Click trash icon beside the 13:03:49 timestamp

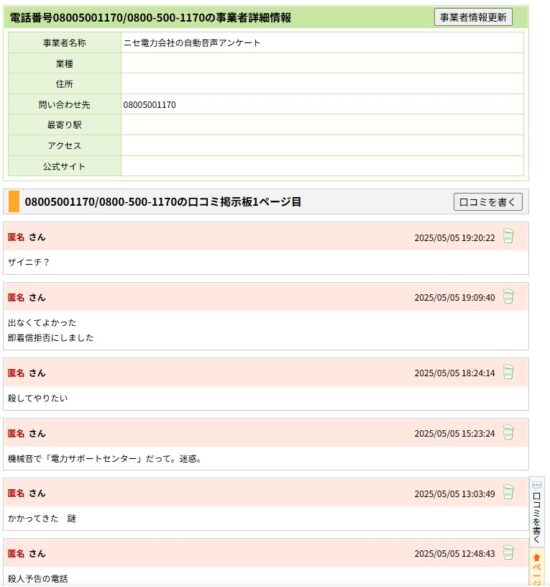pyautogui.click(x=508, y=492)
